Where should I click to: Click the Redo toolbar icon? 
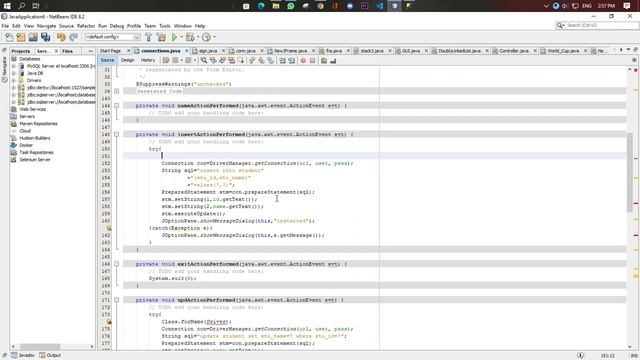coord(73,37)
